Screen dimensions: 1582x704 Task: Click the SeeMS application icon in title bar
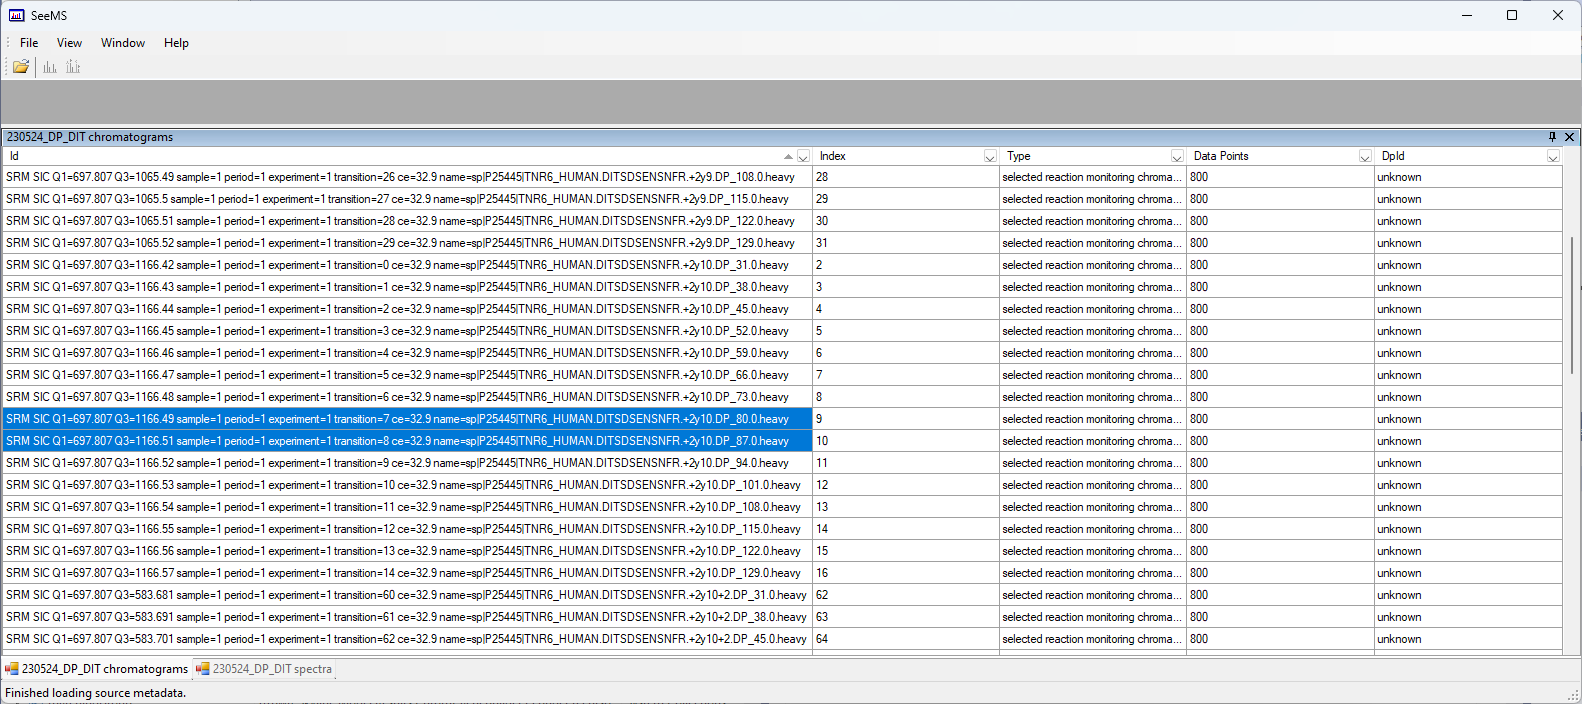[16, 15]
